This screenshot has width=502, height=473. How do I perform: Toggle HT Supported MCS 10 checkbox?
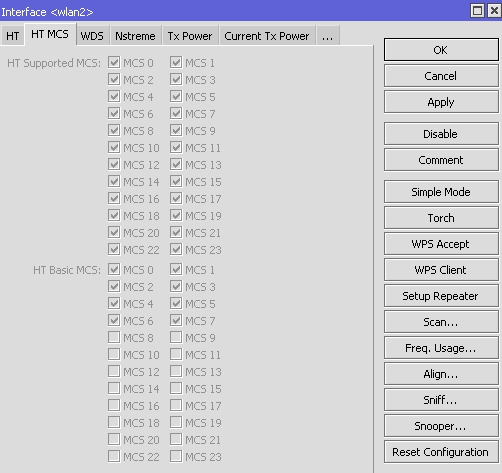click(114, 147)
